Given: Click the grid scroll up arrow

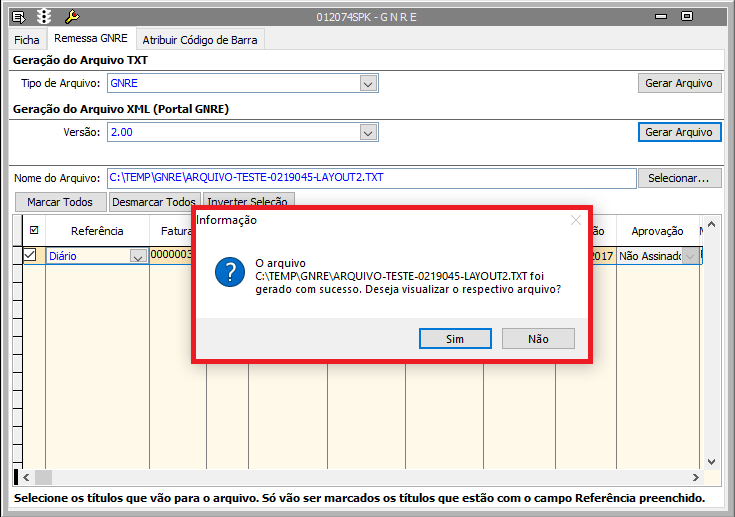Looking at the screenshot, I should pos(711,225).
